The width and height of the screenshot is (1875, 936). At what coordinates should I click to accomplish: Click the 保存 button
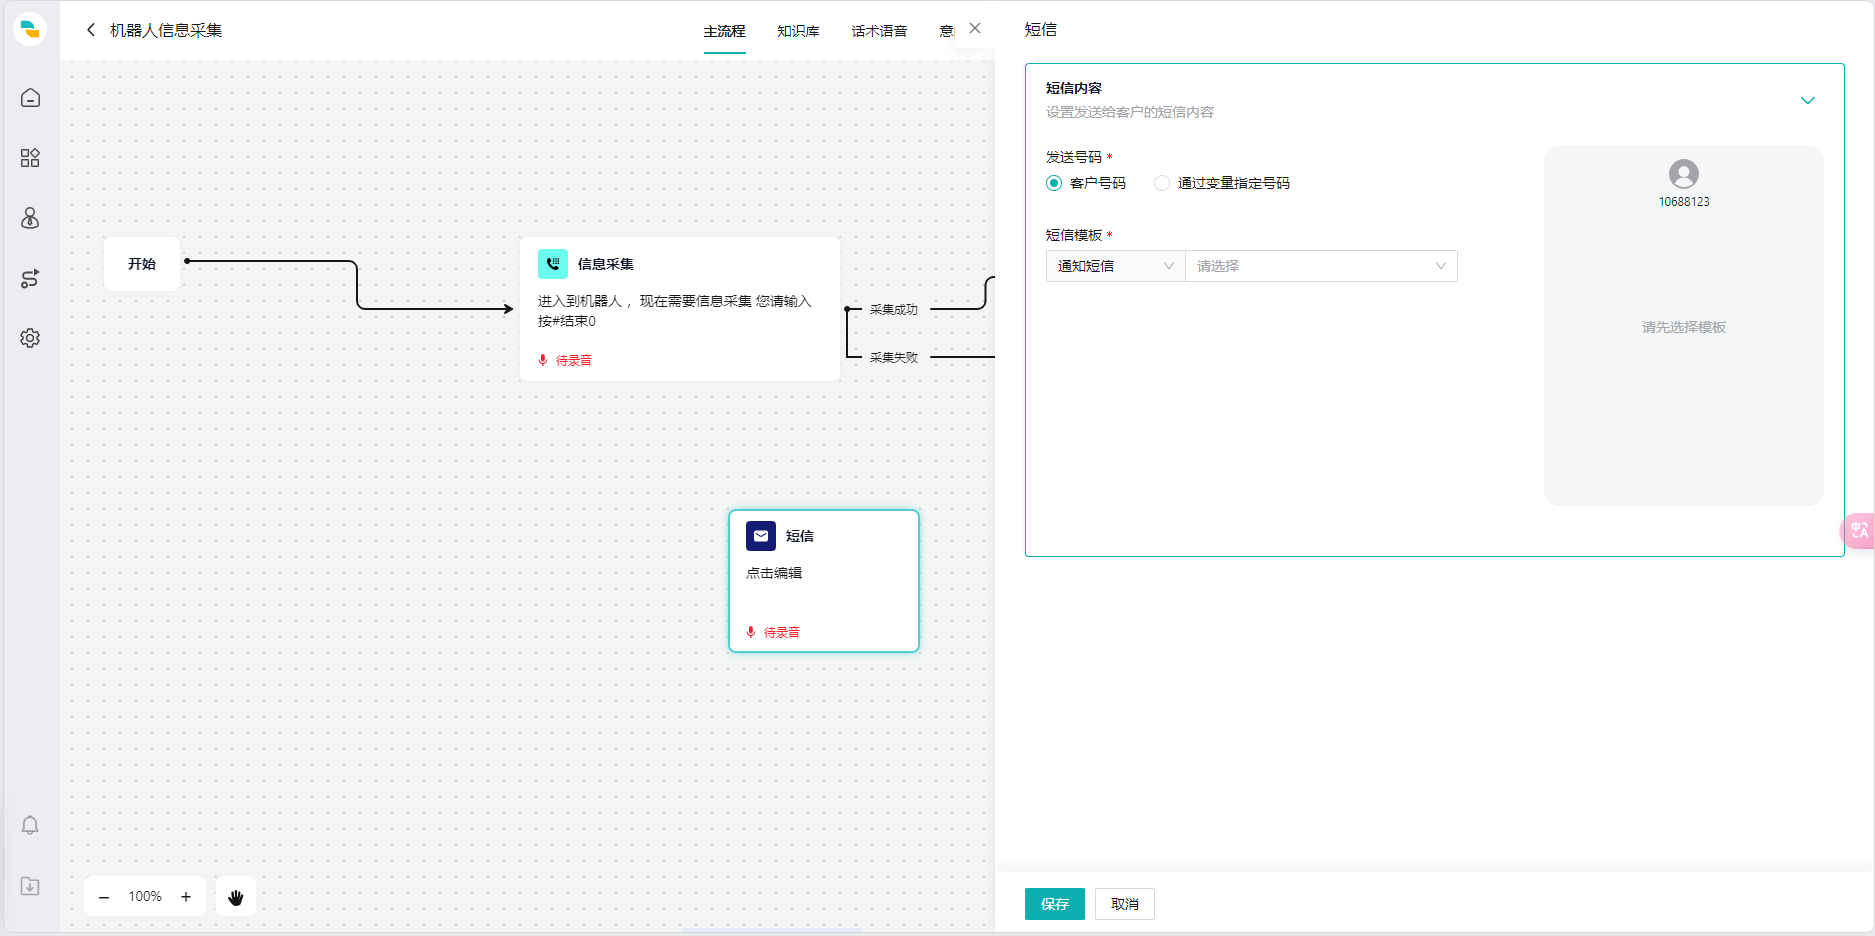[1055, 904]
